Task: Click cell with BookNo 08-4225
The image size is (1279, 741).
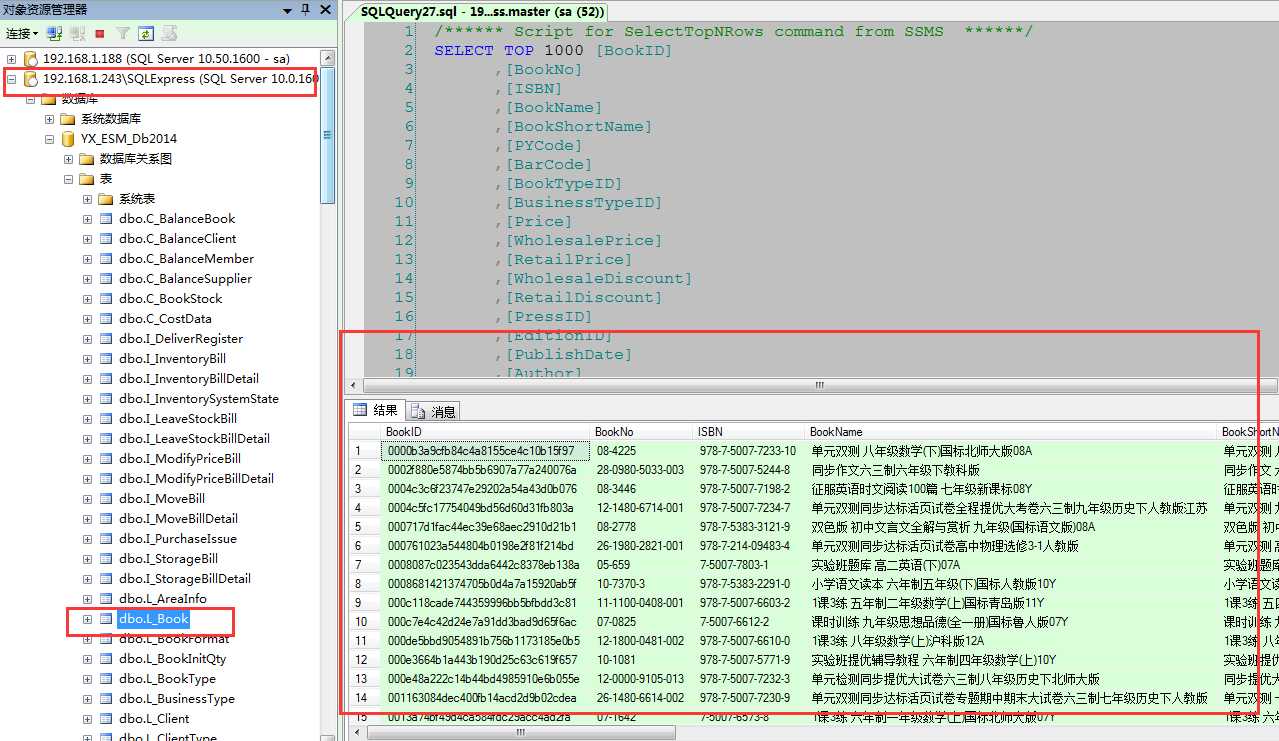Action: click(643, 451)
